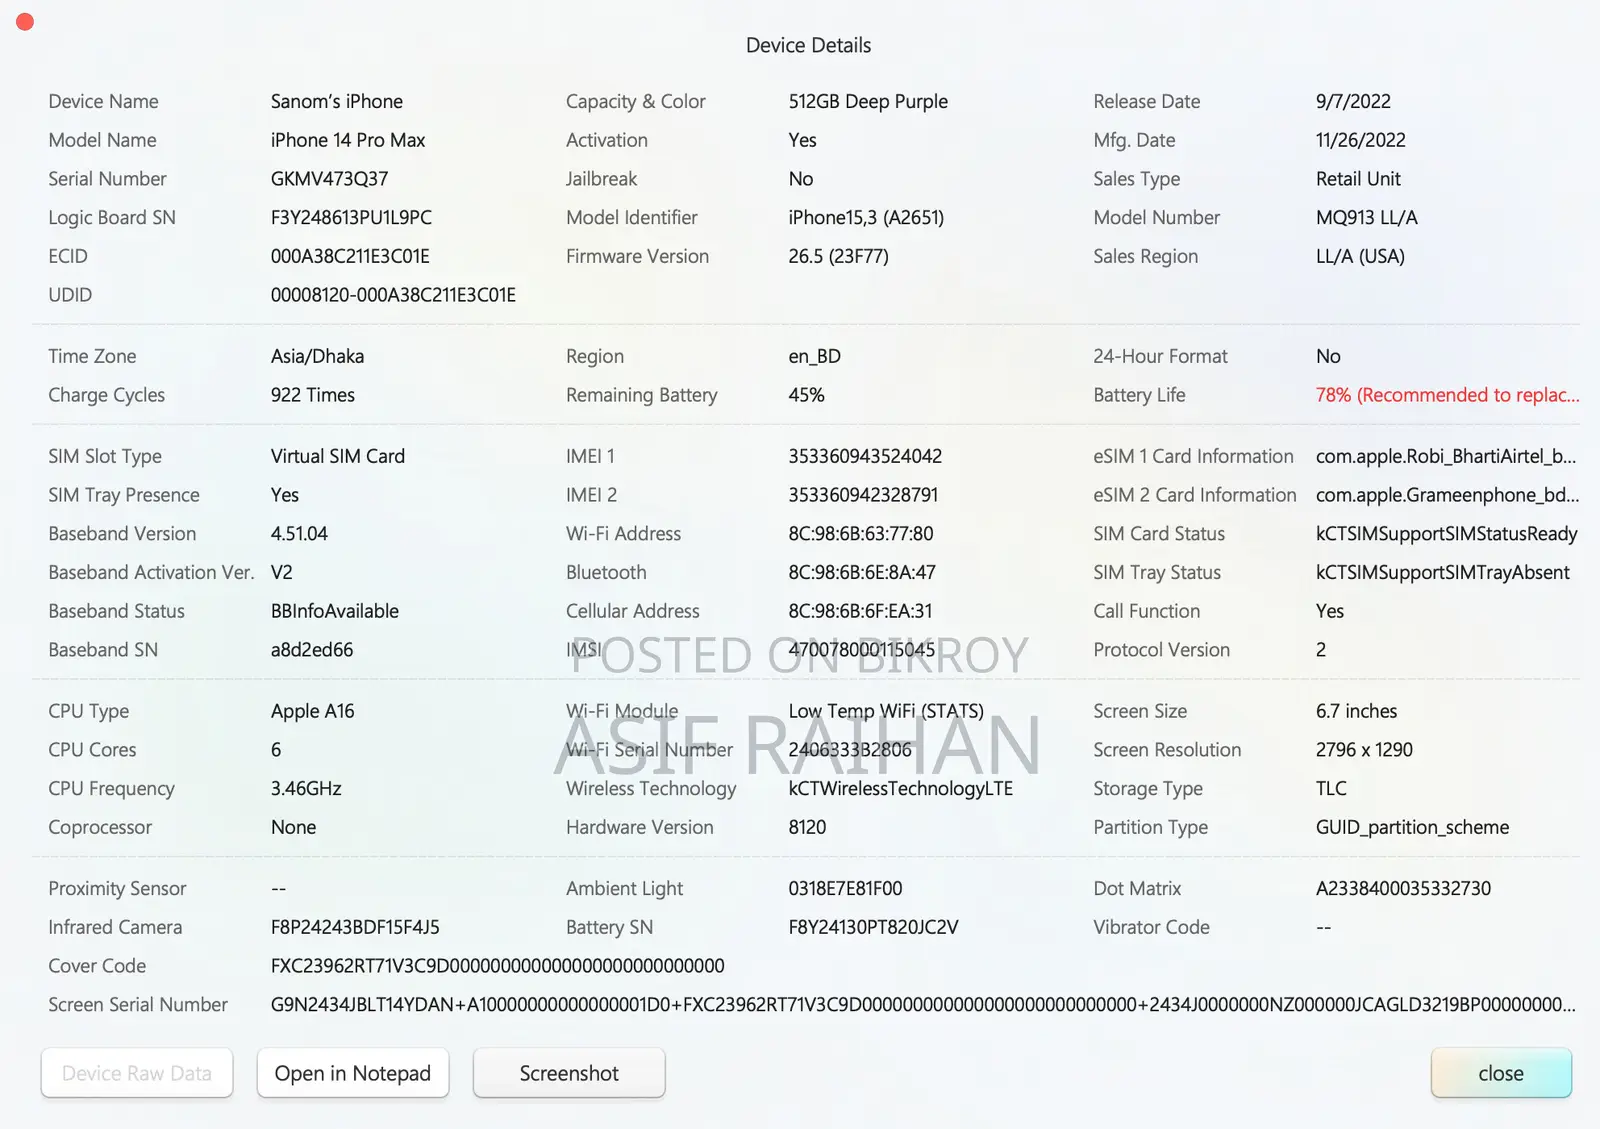Click the Screenshot button

coord(569,1073)
